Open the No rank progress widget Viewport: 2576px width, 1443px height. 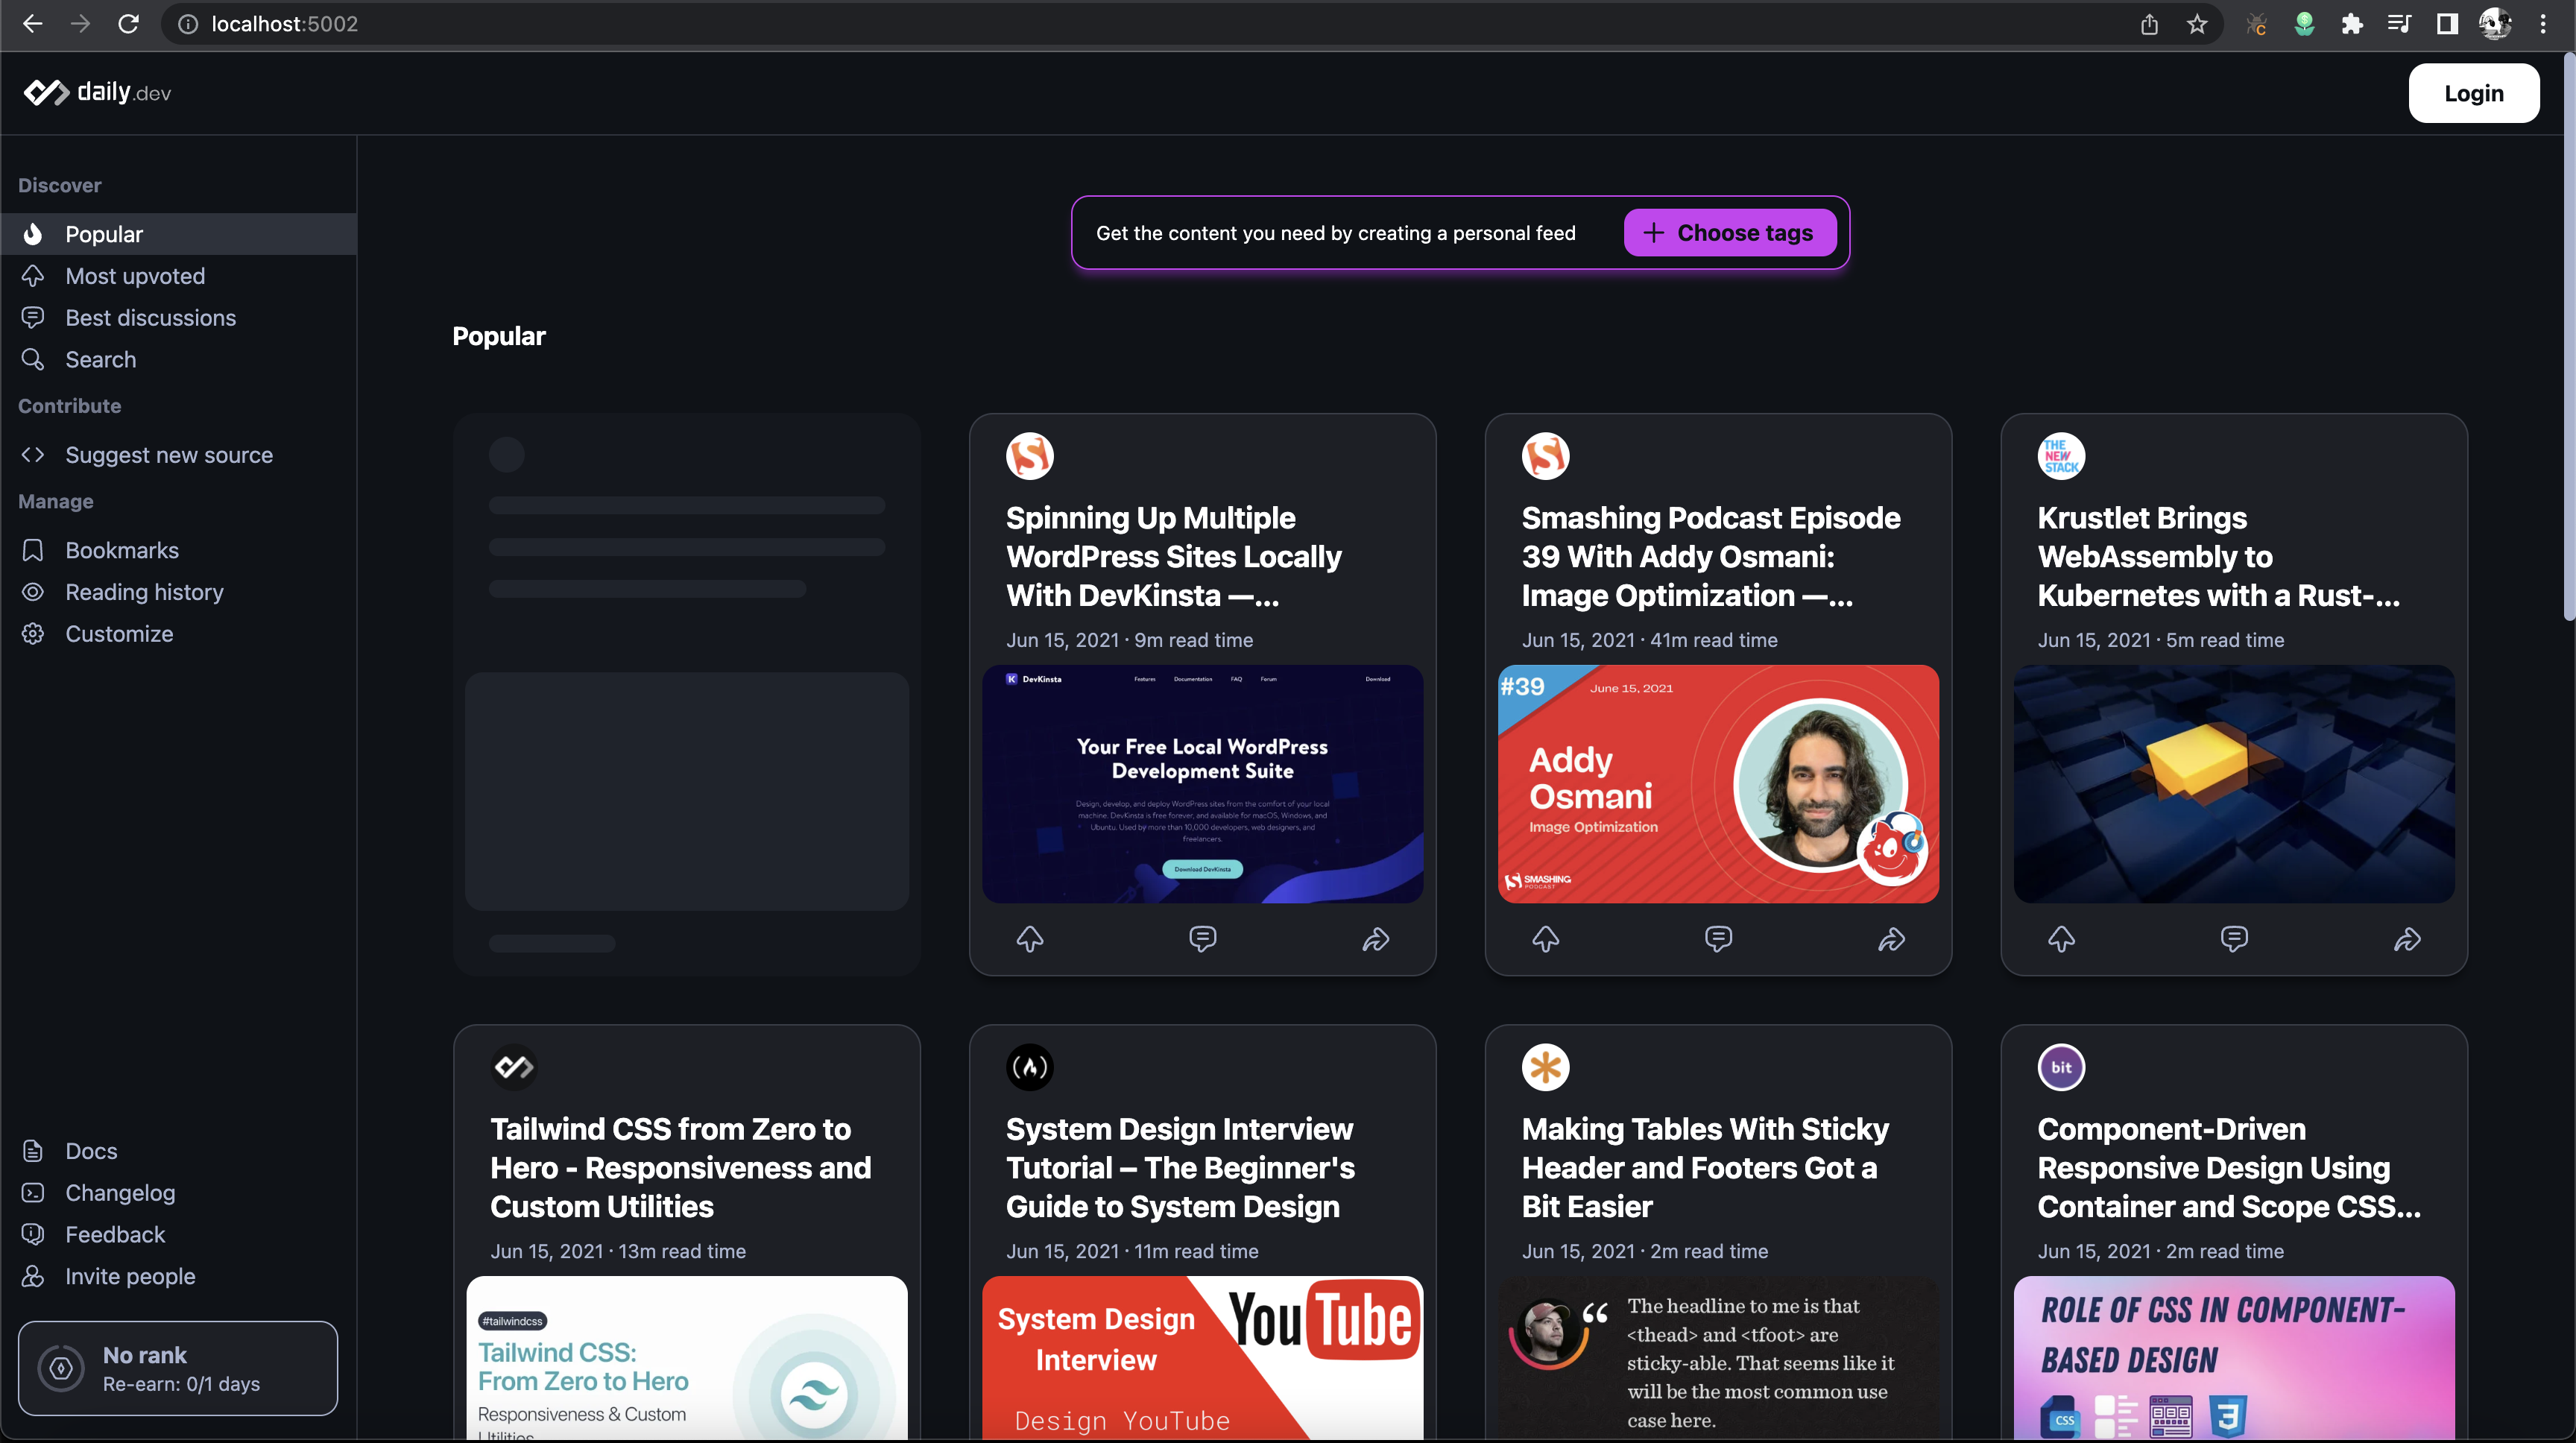(x=178, y=1368)
